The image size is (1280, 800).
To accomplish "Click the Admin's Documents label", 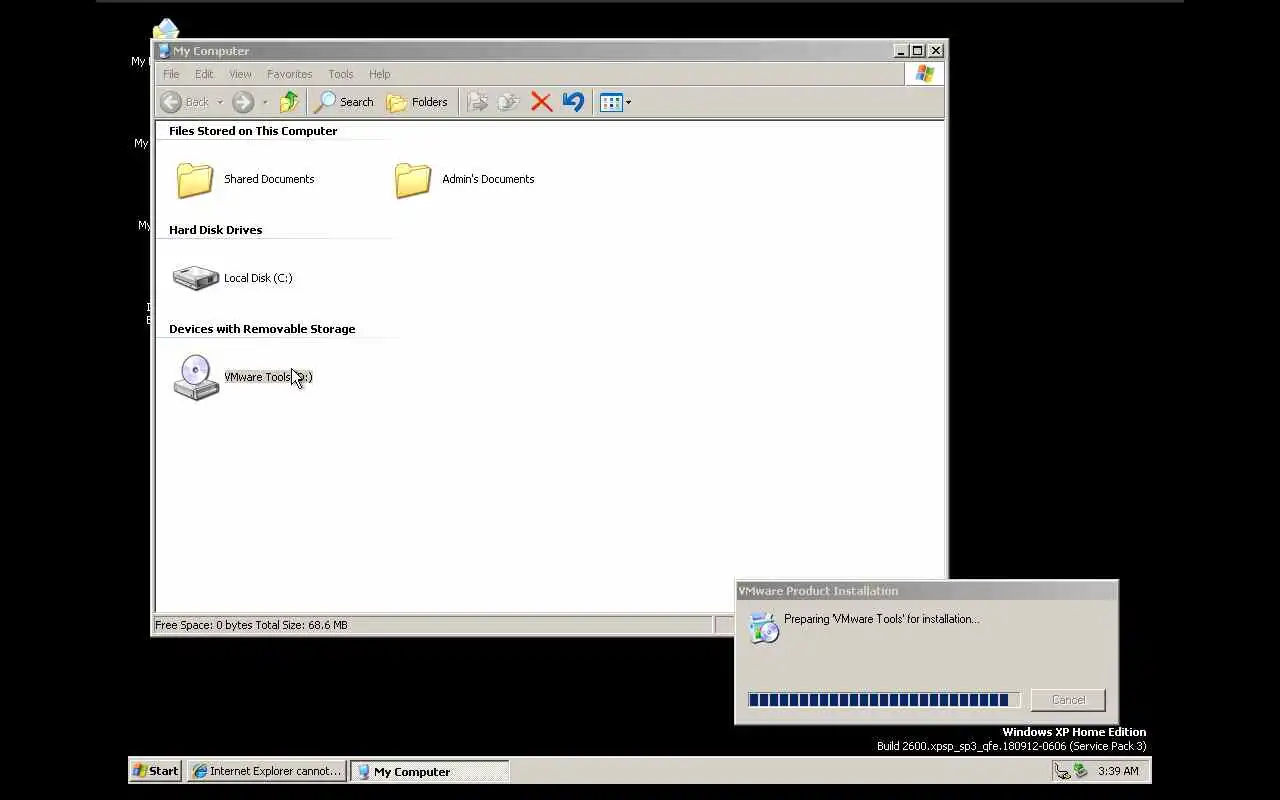I will tap(488, 179).
